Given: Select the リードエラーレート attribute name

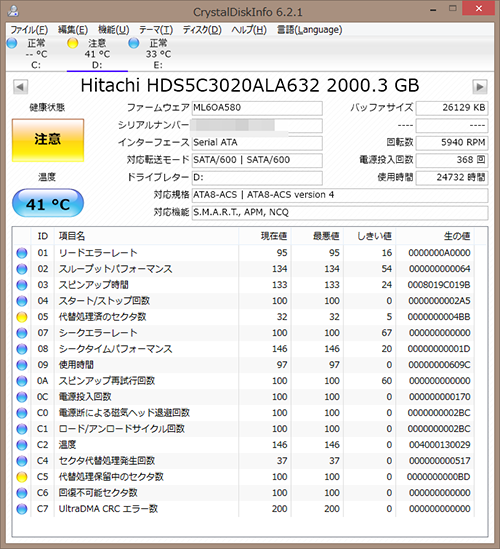Looking at the screenshot, I should pos(98,253).
